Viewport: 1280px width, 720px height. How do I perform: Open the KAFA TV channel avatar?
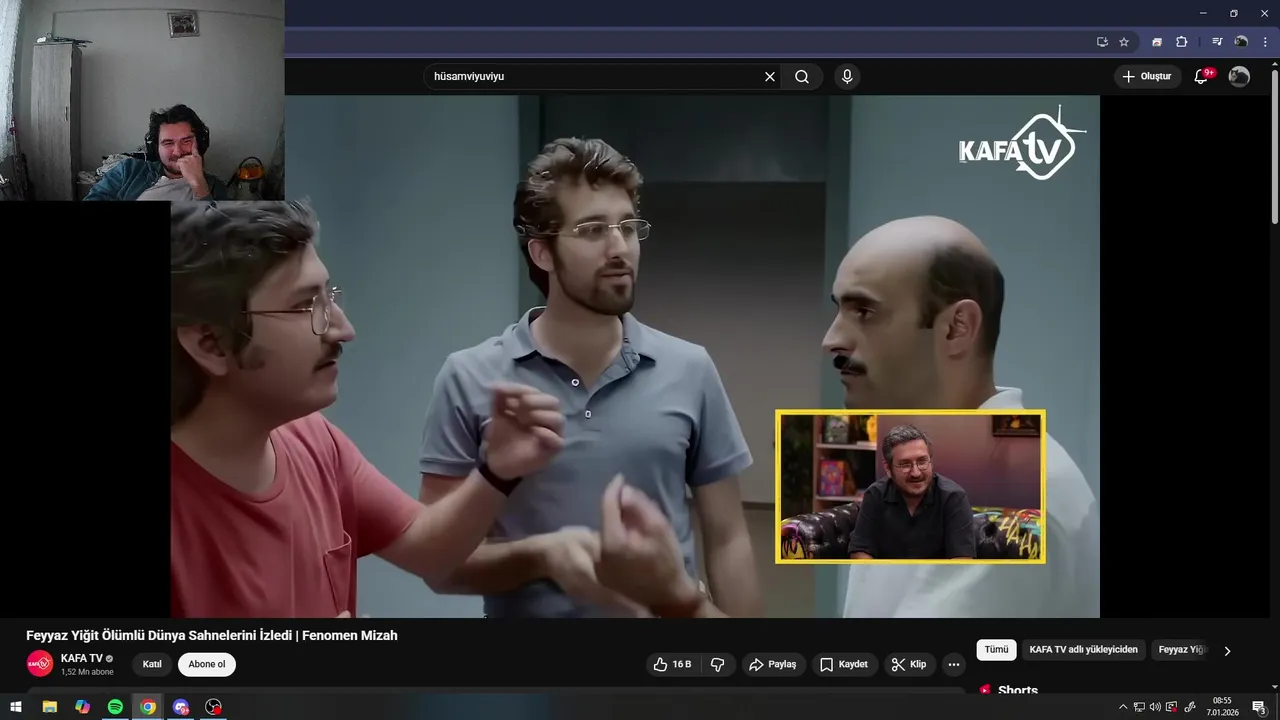pyautogui.click(x=39, y=663)
